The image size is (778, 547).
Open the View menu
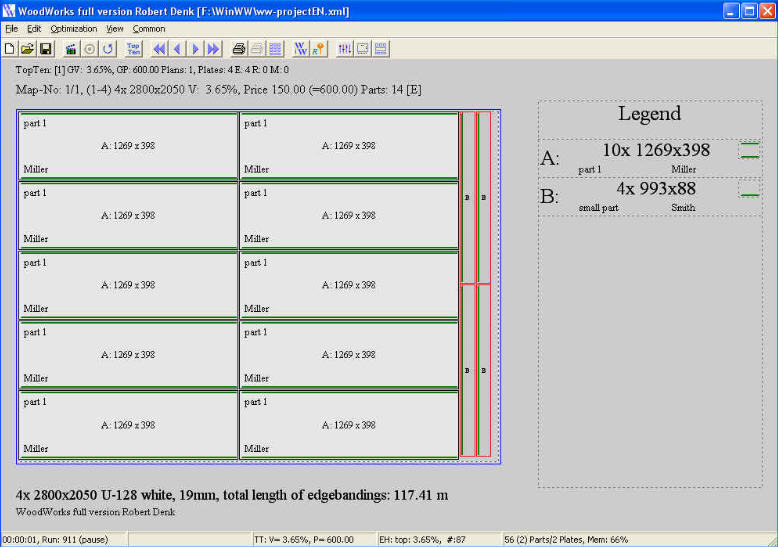(115, 29)
